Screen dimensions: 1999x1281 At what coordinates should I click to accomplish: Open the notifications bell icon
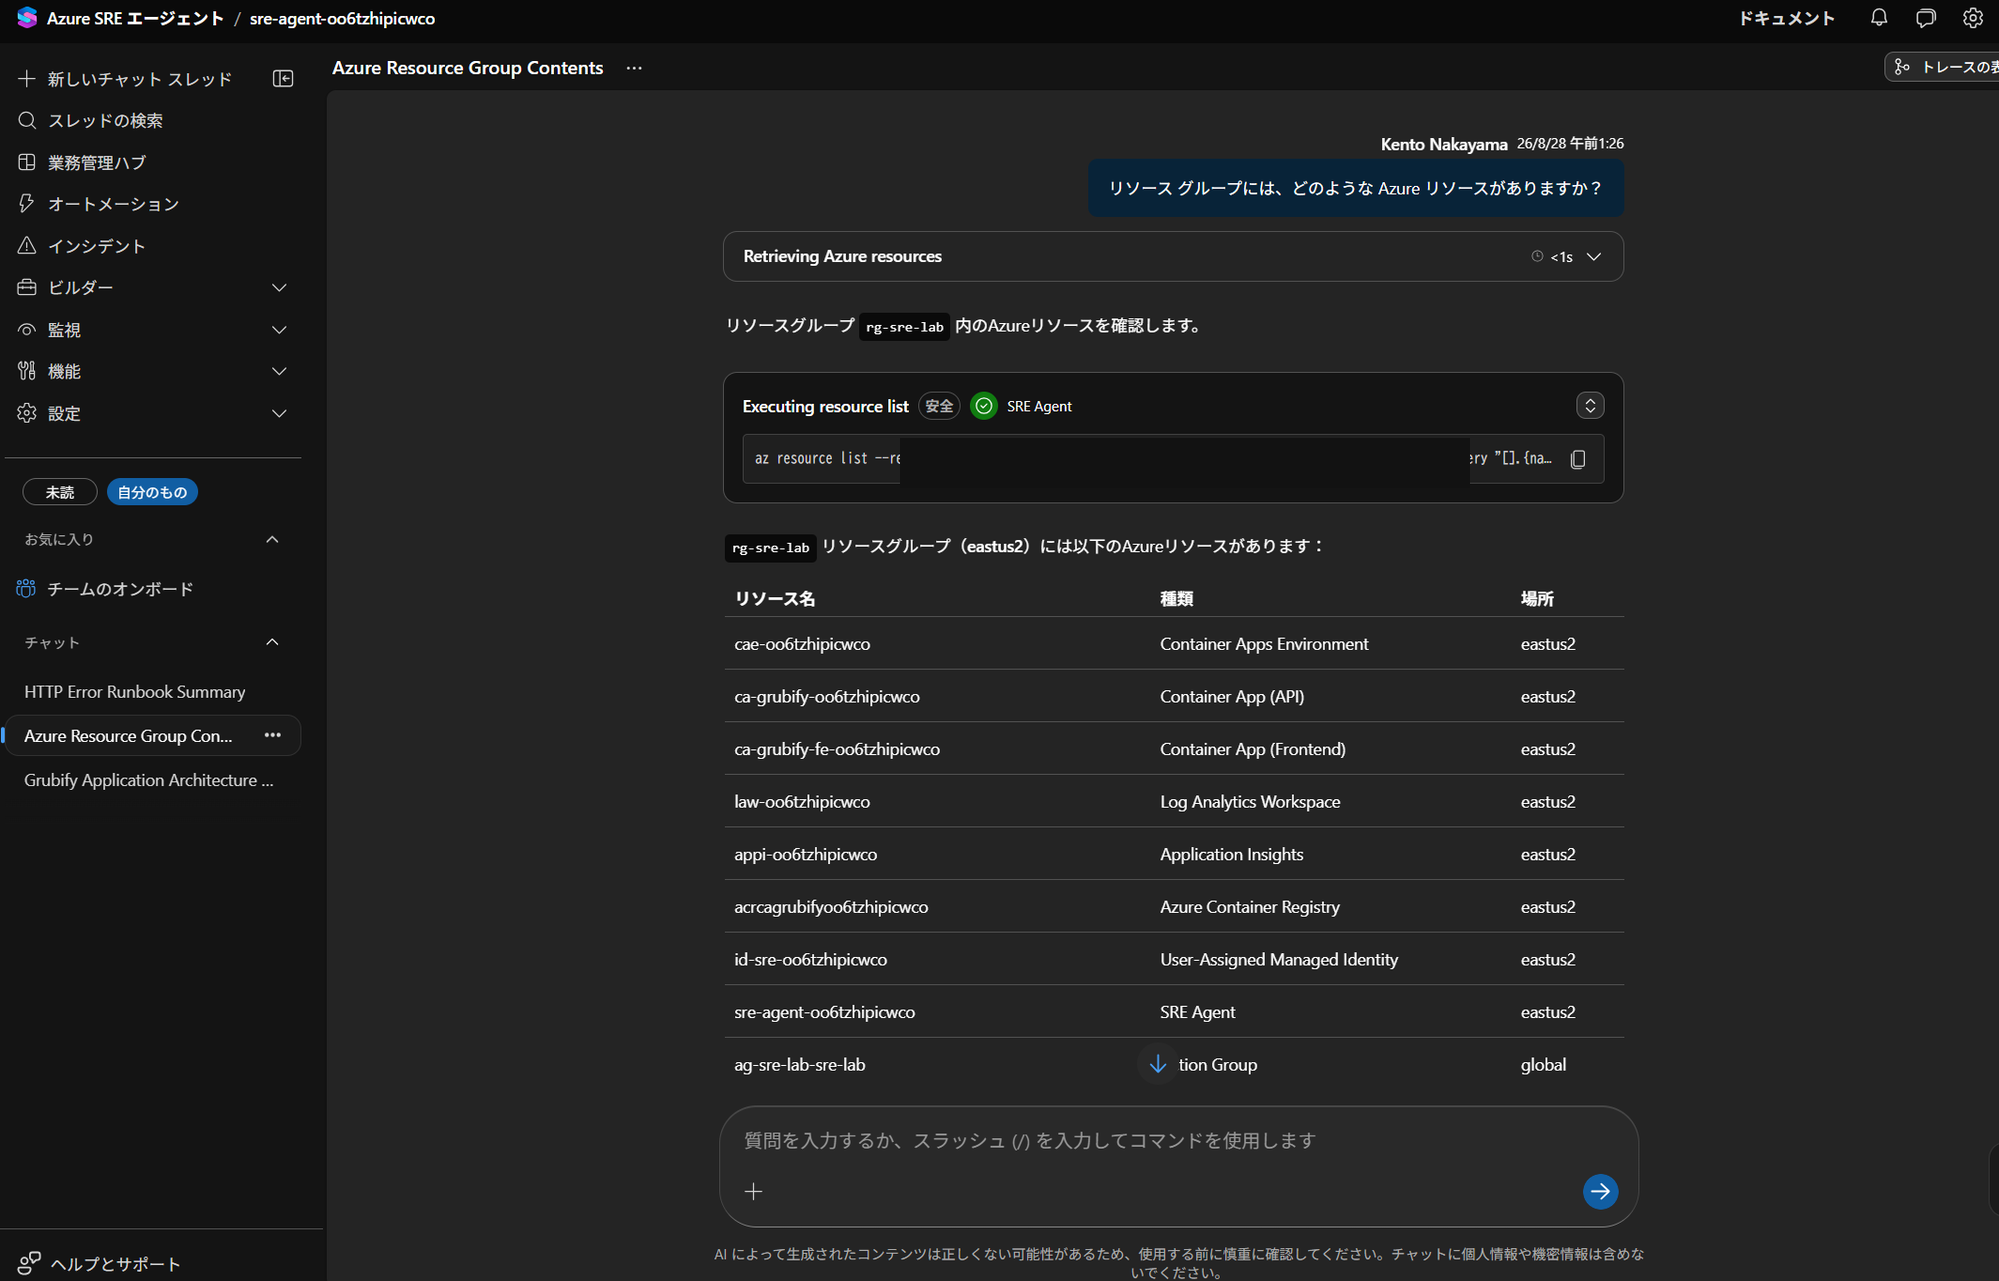tap(1879, 18)
